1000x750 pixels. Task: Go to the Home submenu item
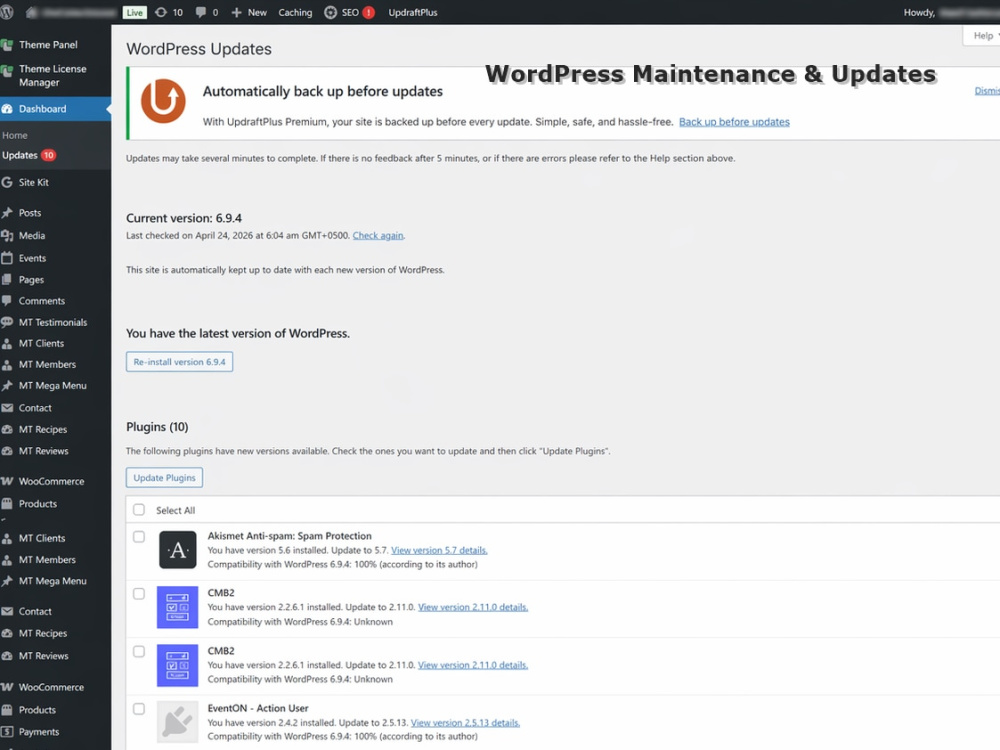pyautogui.click(x=15, y=135)
